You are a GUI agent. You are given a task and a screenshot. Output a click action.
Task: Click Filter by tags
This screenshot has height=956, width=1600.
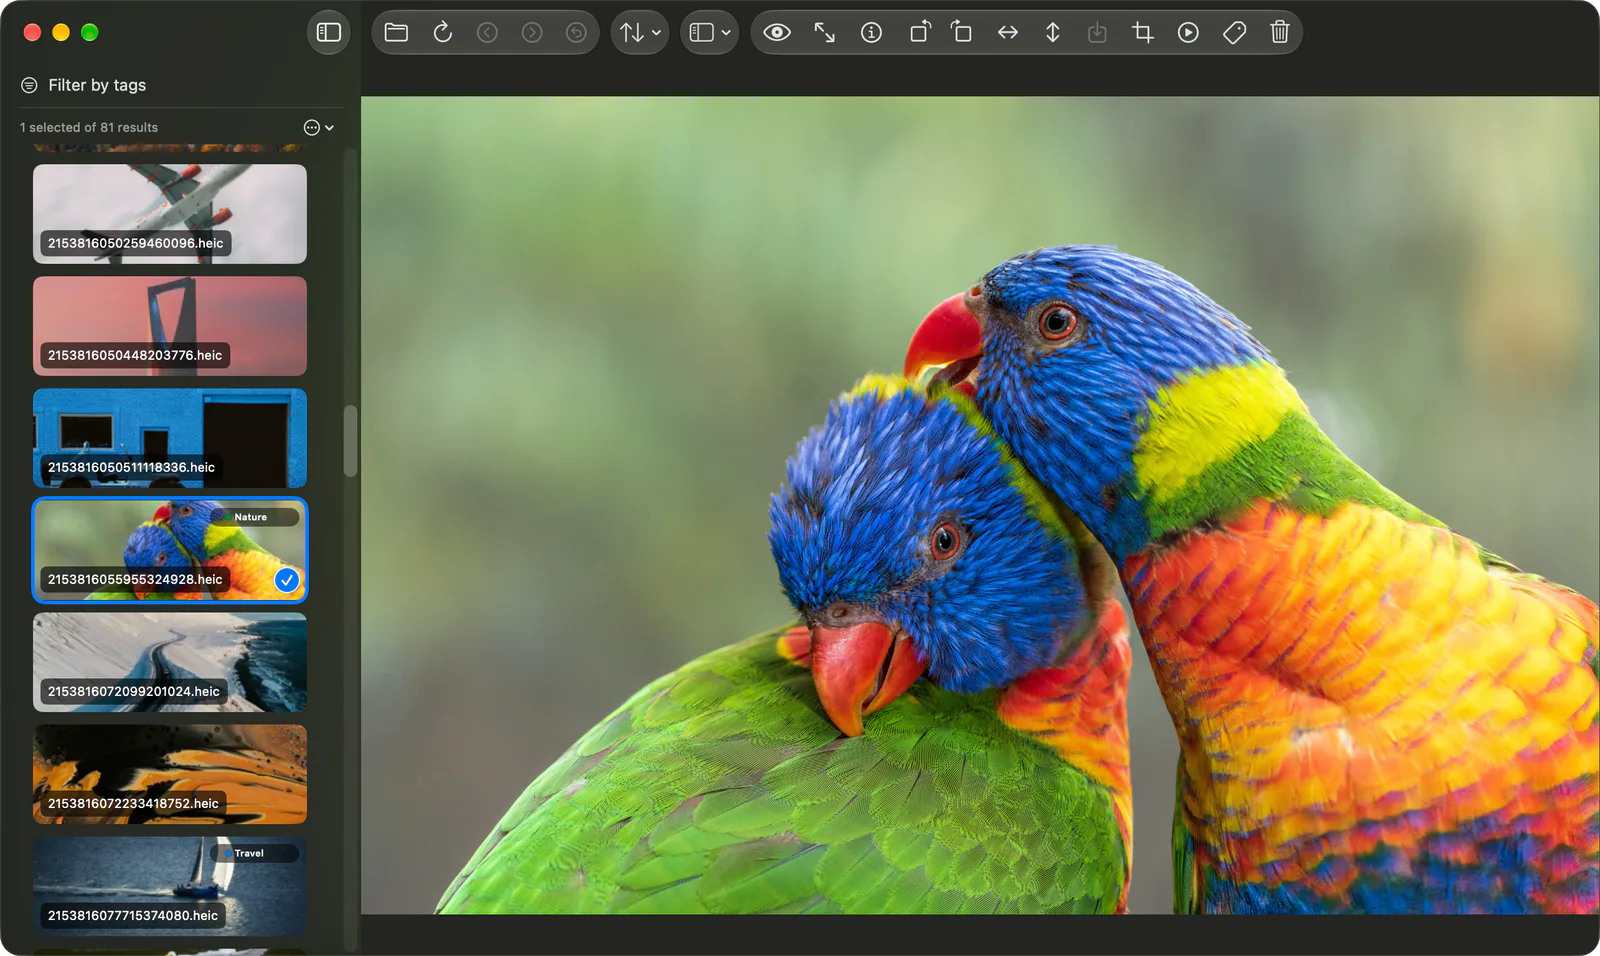[x=97, y=85]
